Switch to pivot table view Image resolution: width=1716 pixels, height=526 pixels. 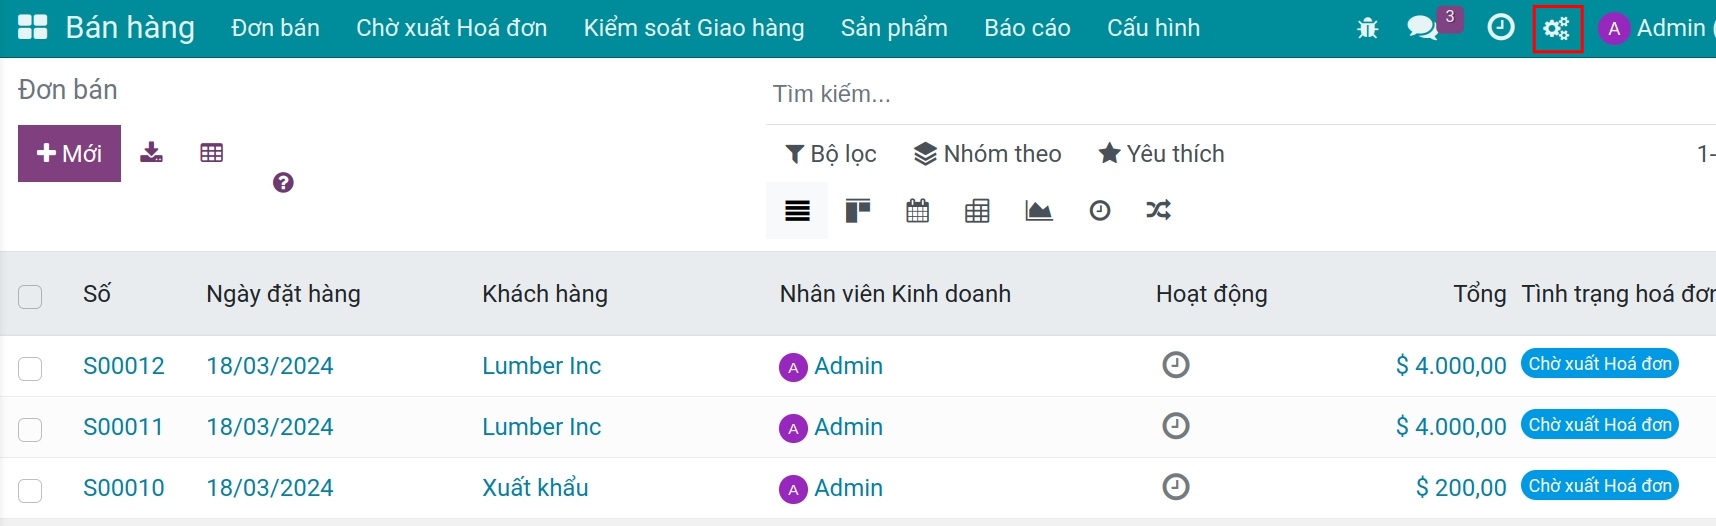click(x=977, y=211)
